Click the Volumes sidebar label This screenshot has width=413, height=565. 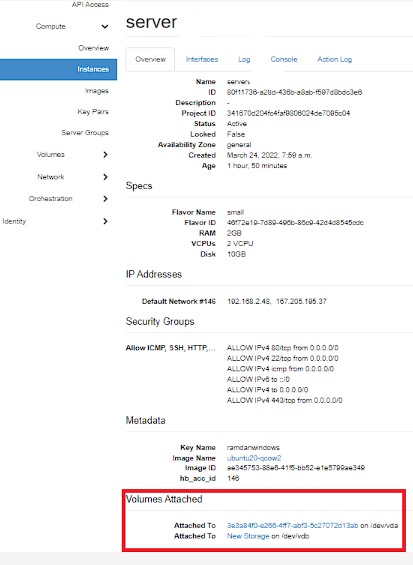click(51, 155)
